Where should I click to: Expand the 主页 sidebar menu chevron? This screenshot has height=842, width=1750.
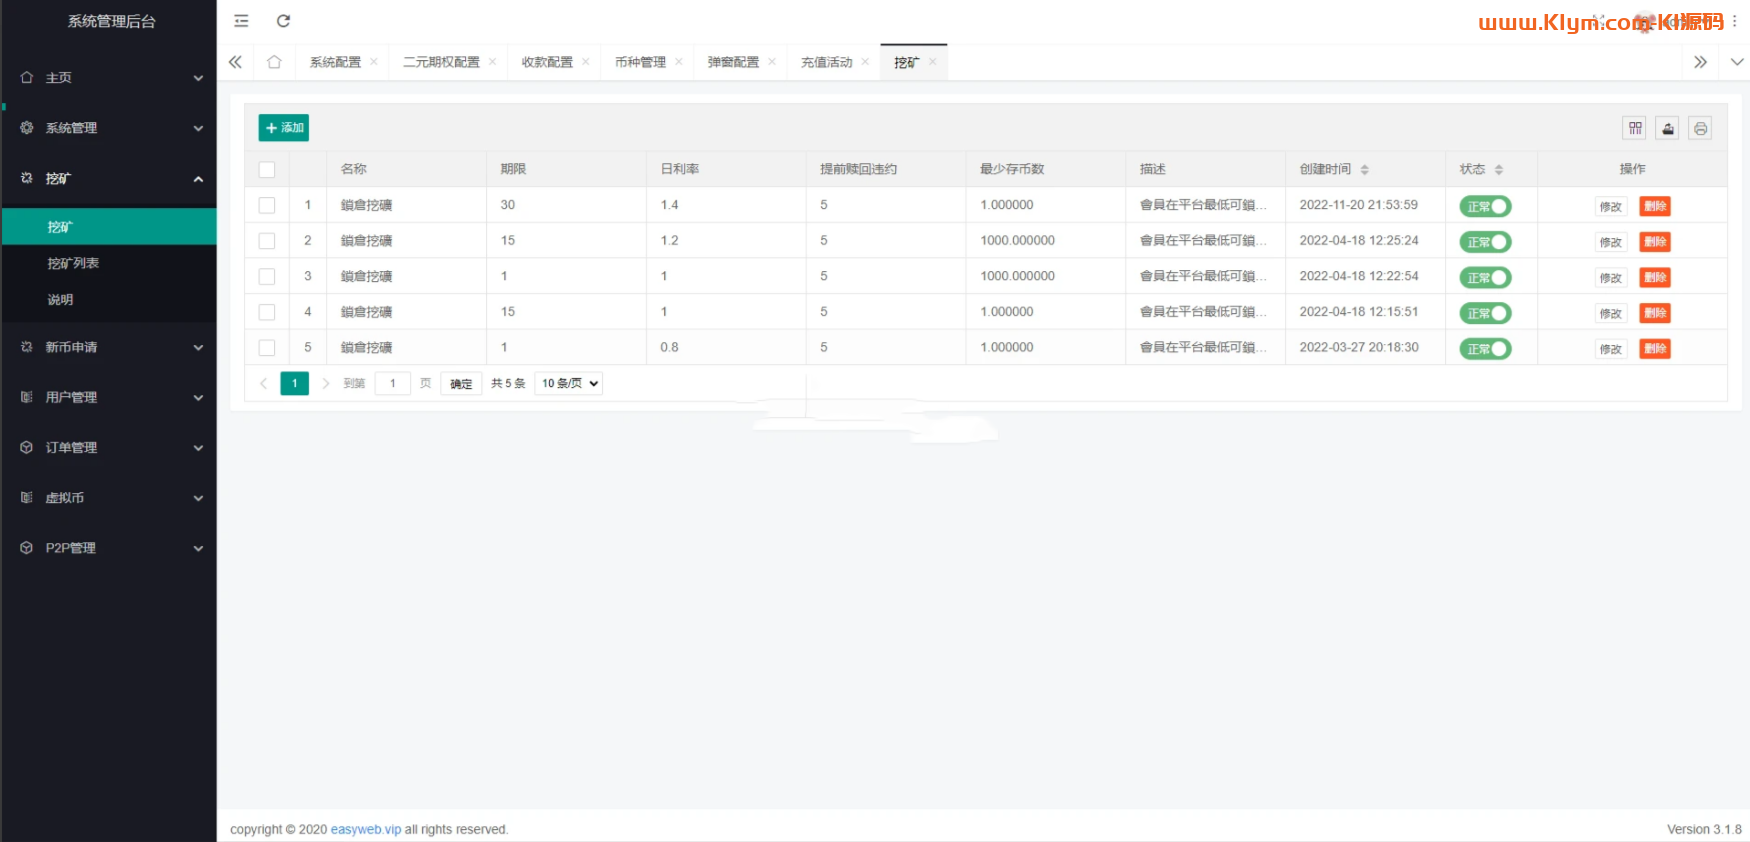(198, 78)
